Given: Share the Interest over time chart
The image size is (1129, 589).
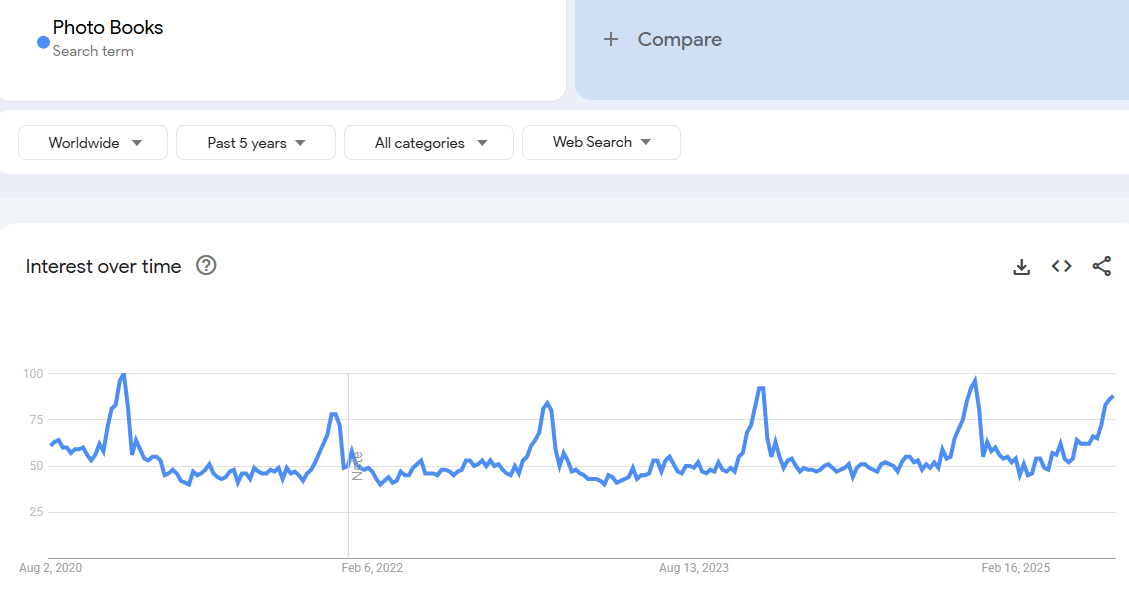Looking at the screenshot, I should coord(1101,266).
